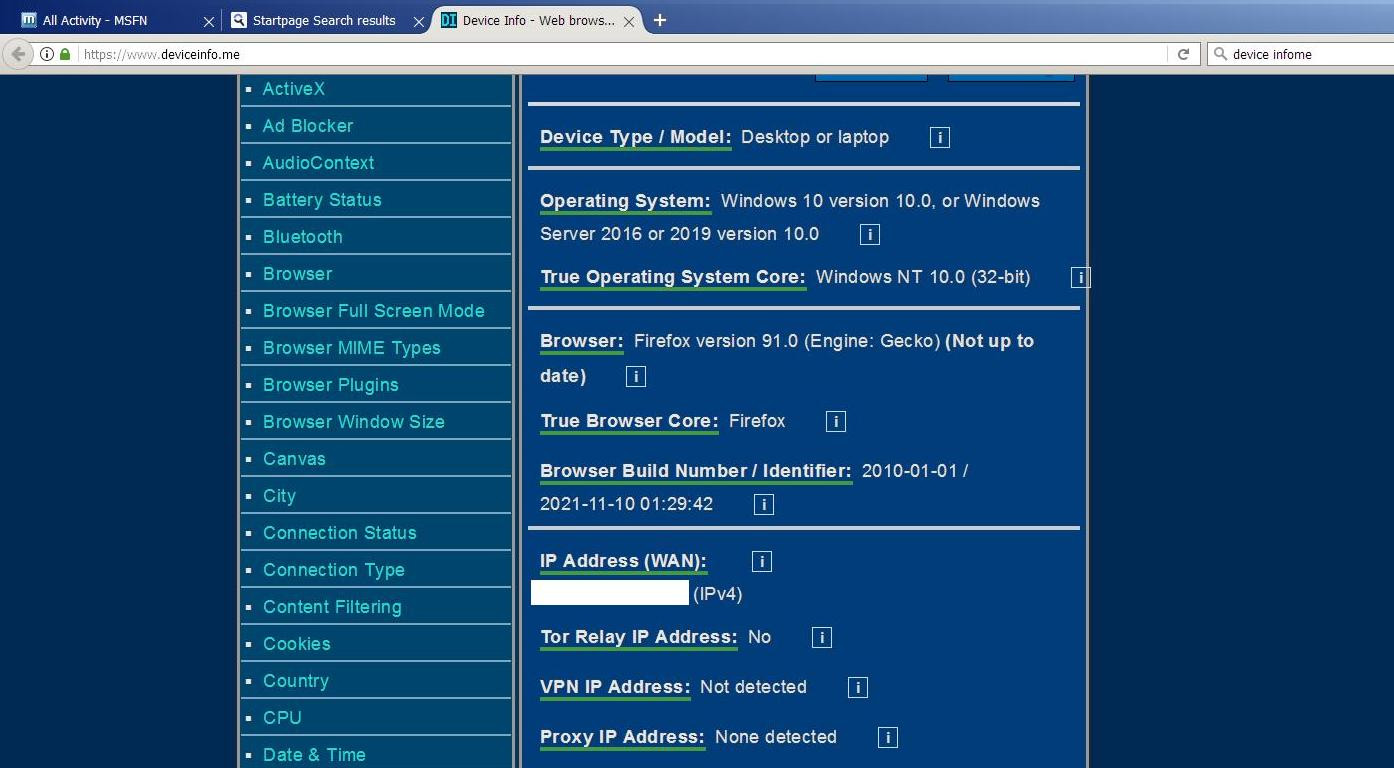Image resolution: width=1394 pixels, height=768 pixels.
Task: Click the Tor Relay IP Address label
Action: [639, 638]
